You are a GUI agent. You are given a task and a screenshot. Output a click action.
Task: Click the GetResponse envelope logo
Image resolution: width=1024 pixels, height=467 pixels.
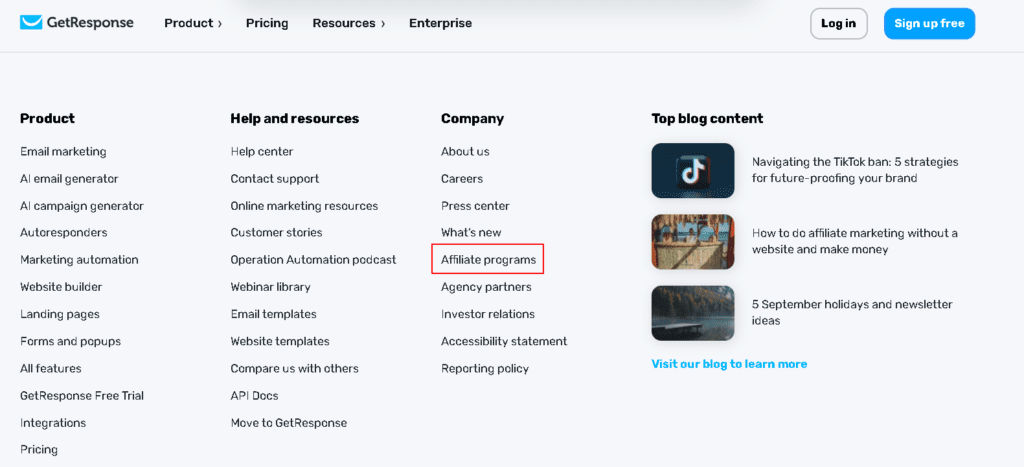pyautogui.click(x=76, y=23)
